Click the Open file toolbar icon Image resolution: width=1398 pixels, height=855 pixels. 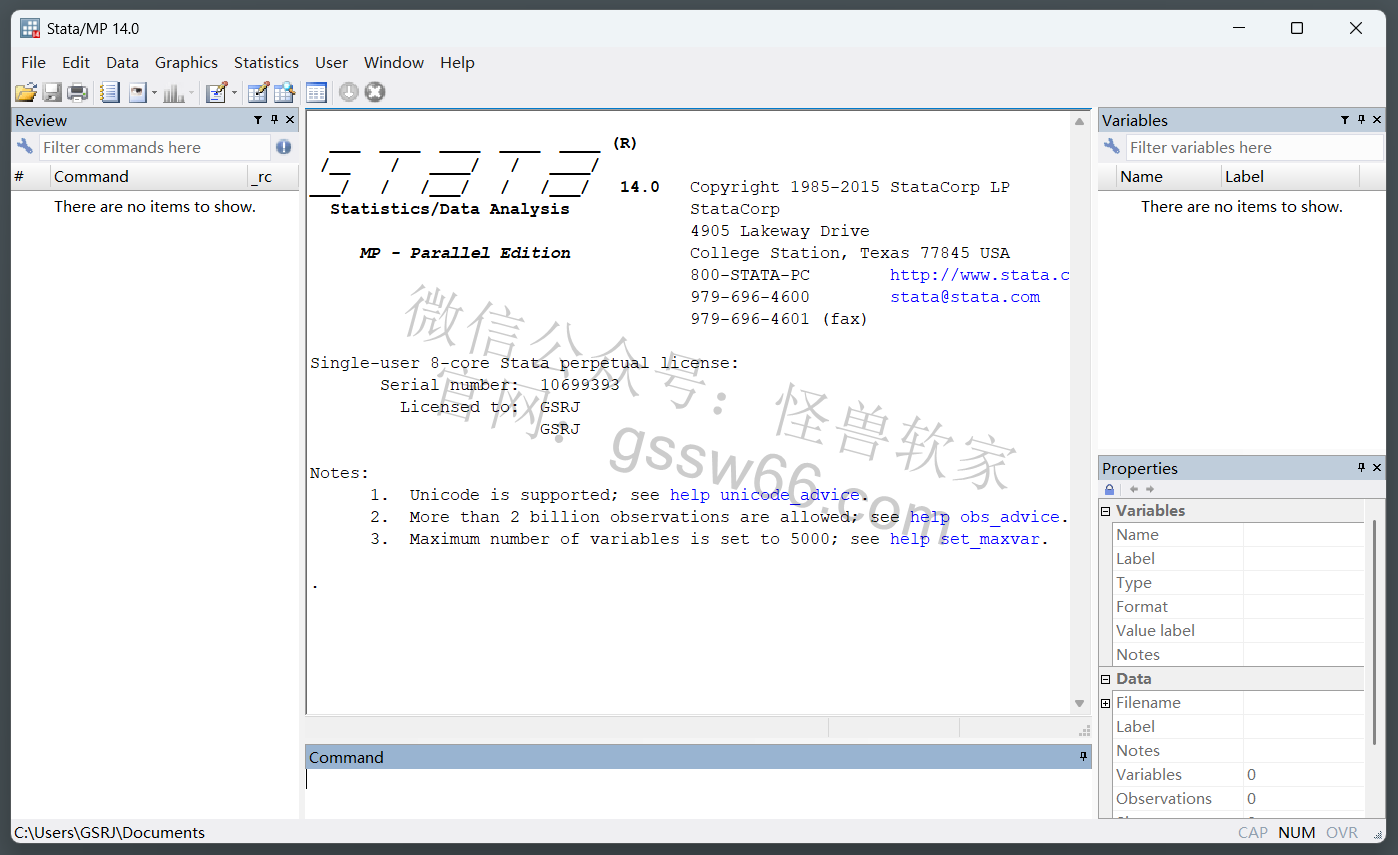pos(26,93)
